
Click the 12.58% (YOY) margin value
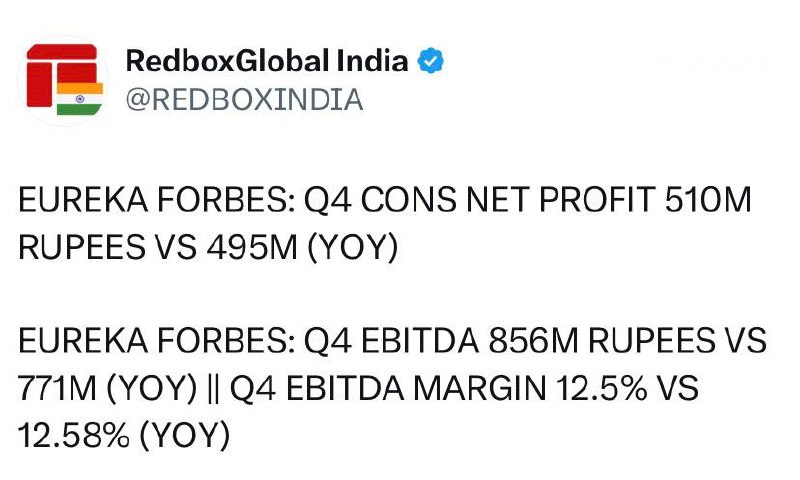pos(123,436)
